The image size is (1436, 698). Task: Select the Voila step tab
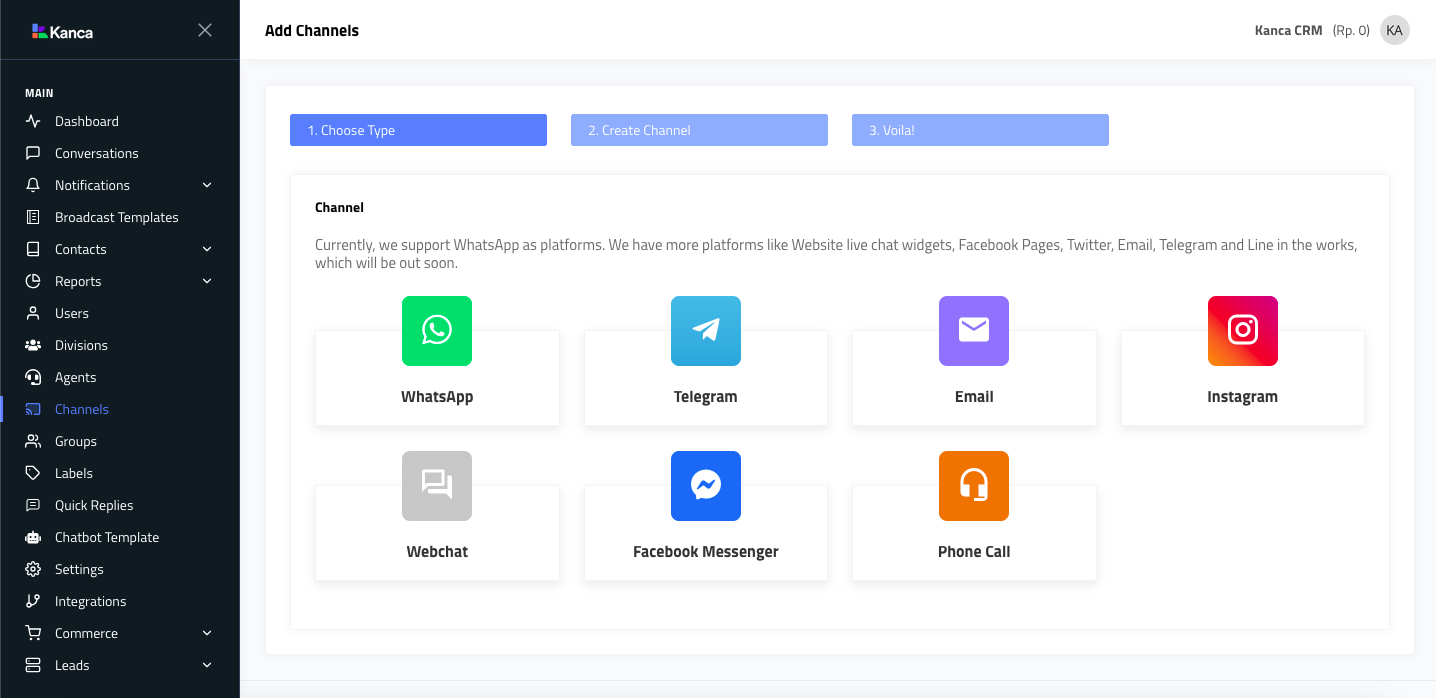click(980, 129)
